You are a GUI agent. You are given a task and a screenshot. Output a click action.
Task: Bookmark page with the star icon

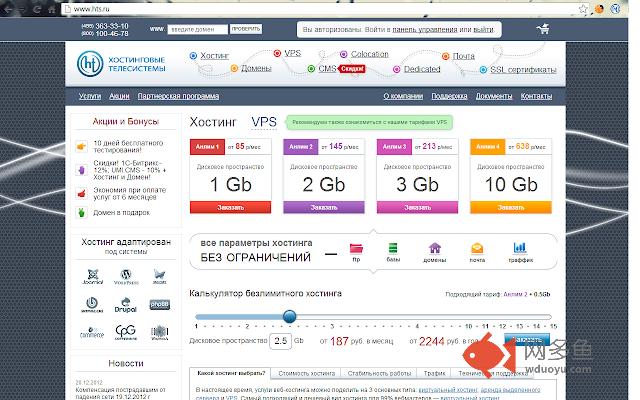pos(583,9)
